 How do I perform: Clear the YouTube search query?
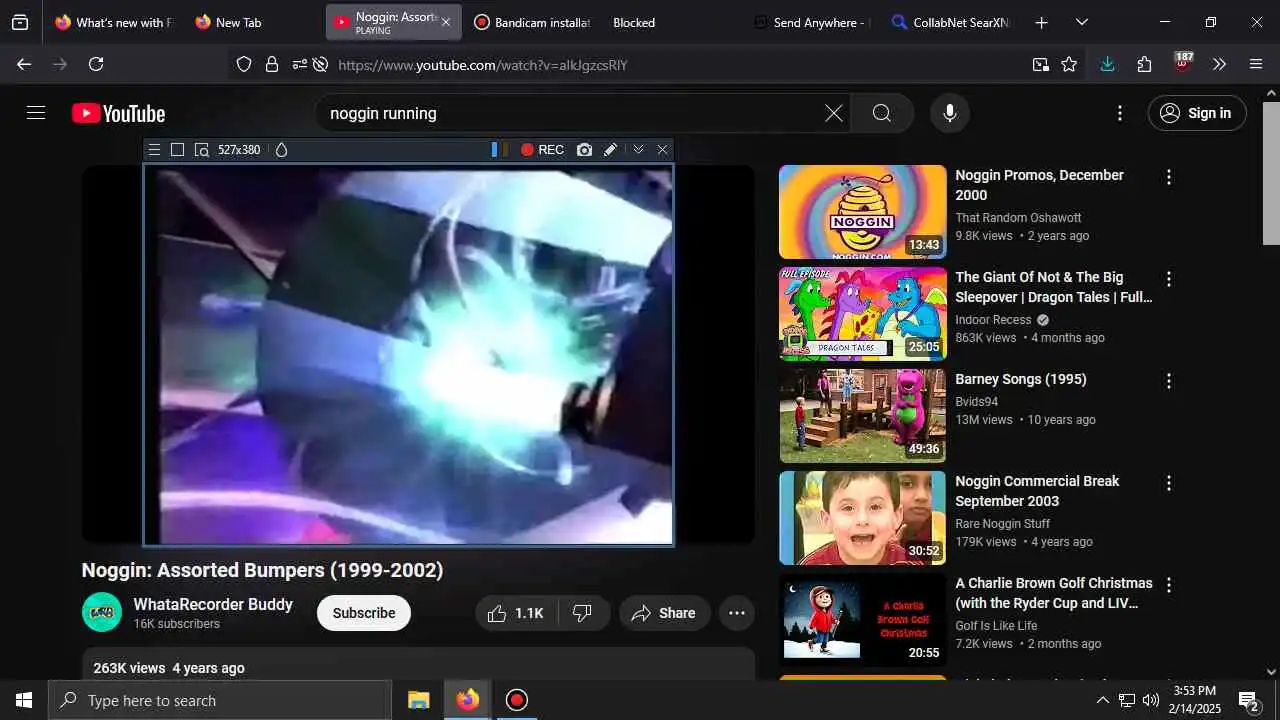(x=834, y=113)
